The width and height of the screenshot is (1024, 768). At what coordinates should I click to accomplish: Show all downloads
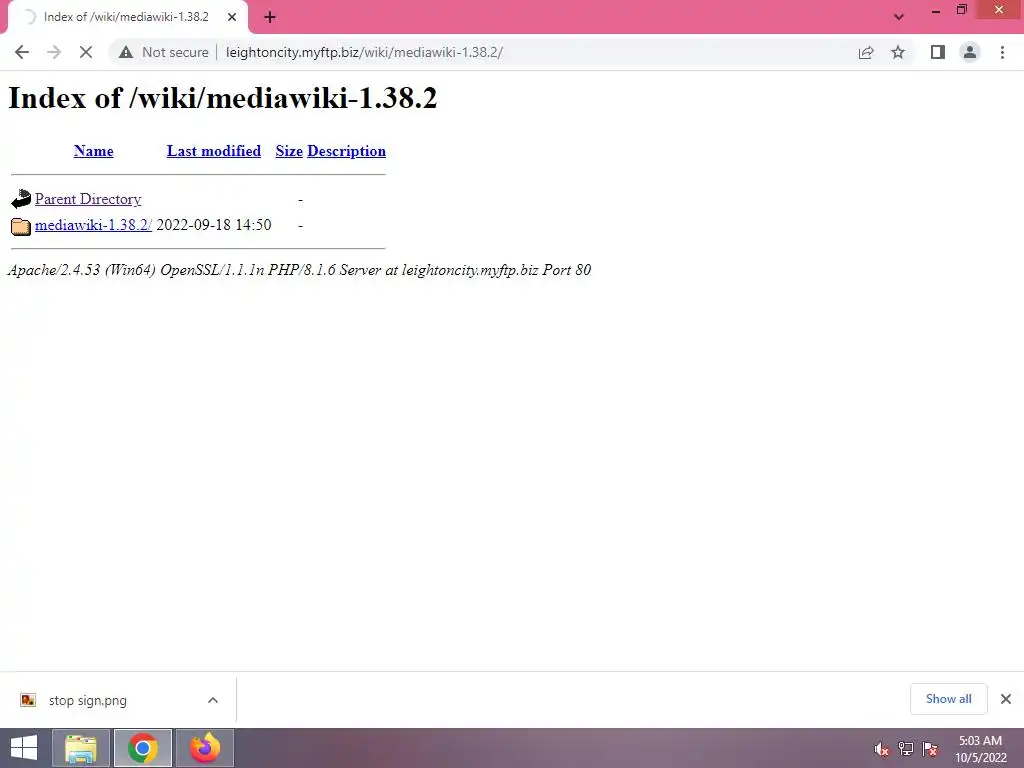point(948,699)
